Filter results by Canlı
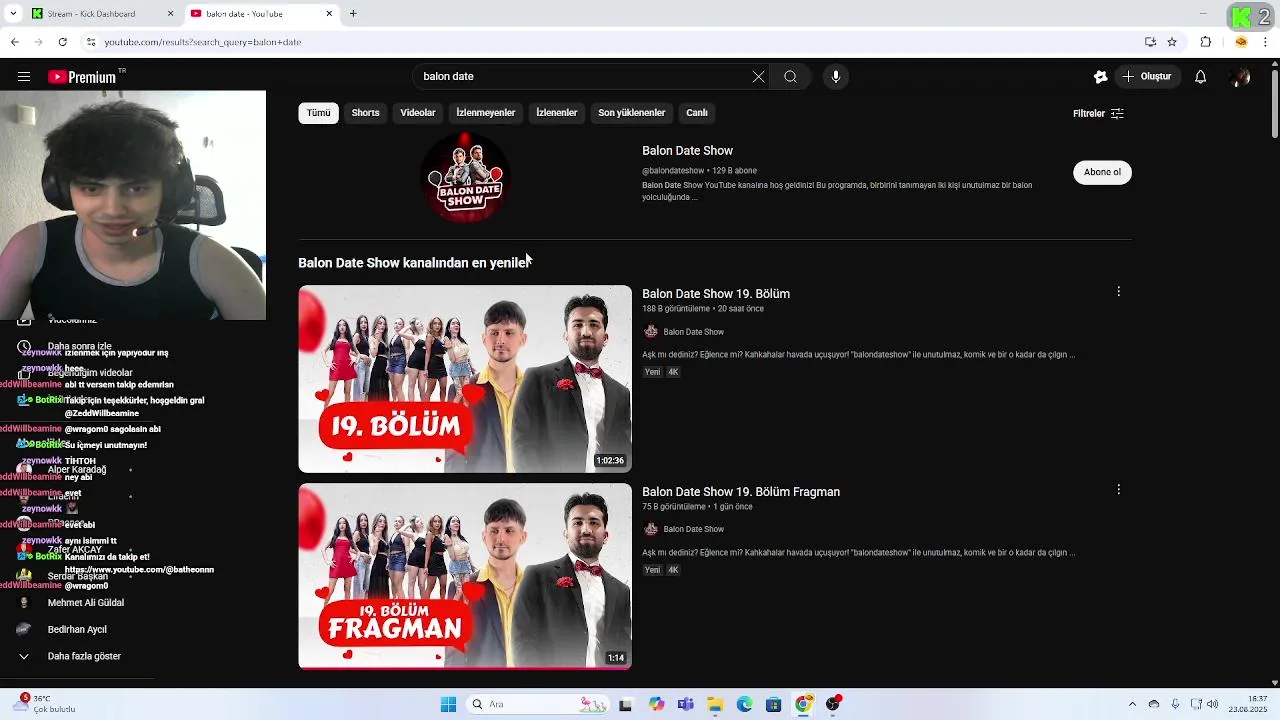 (697, 113)
